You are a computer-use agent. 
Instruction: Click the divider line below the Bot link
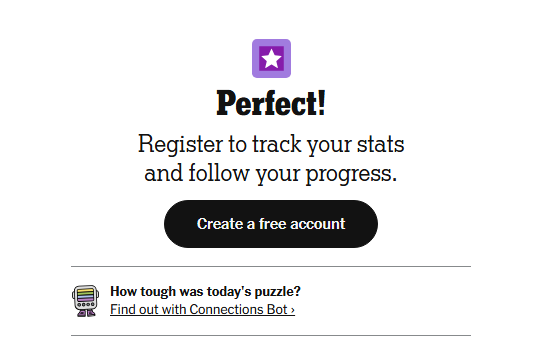[271, 335]
